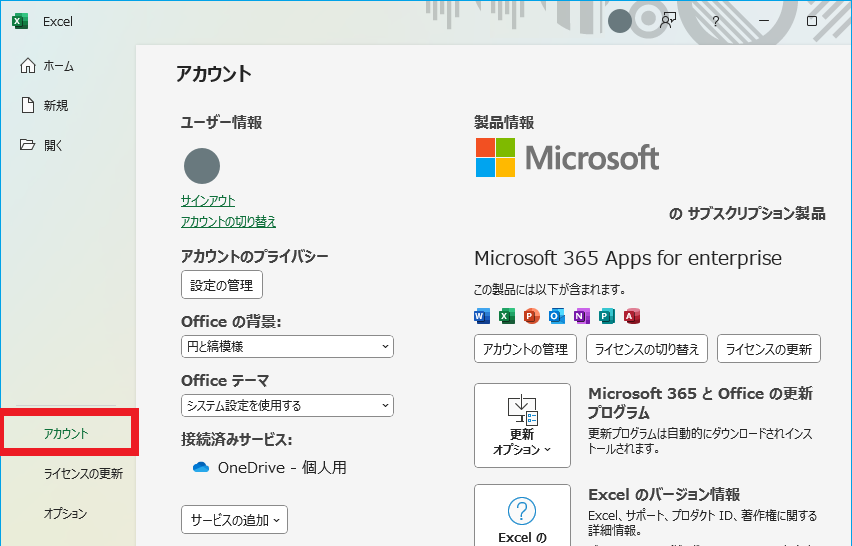The height and width of the screenshot is (546, 852).
Task: Select 新規 in the left sidebar
Action: [55, 105]
